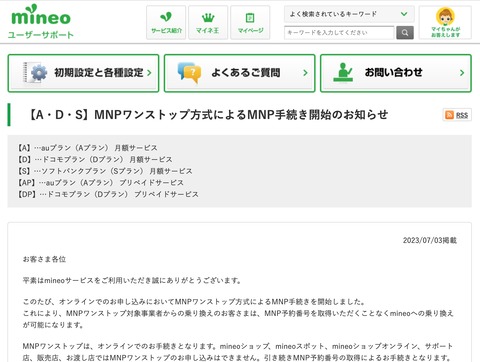Image resolution: width=480 pixels, height=362 pixels.
Task: Click the 平素はmineoサービスを sentence
Action: (x=132, y=280)
